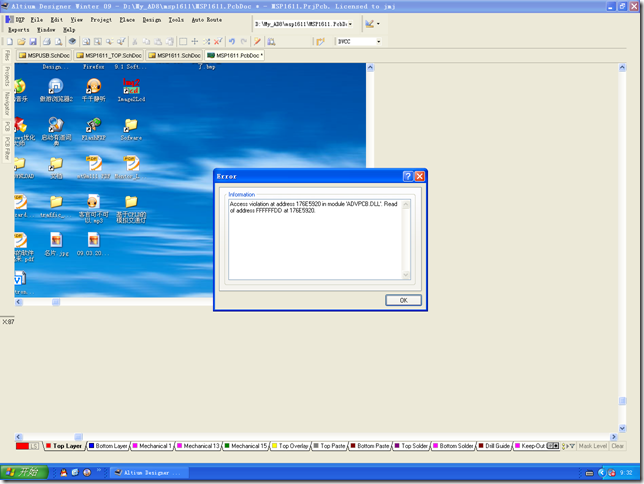The width and height of the screenshot is (644, 484).
Task: Click the error dialog help question mark
Action: tap(408, 176)
